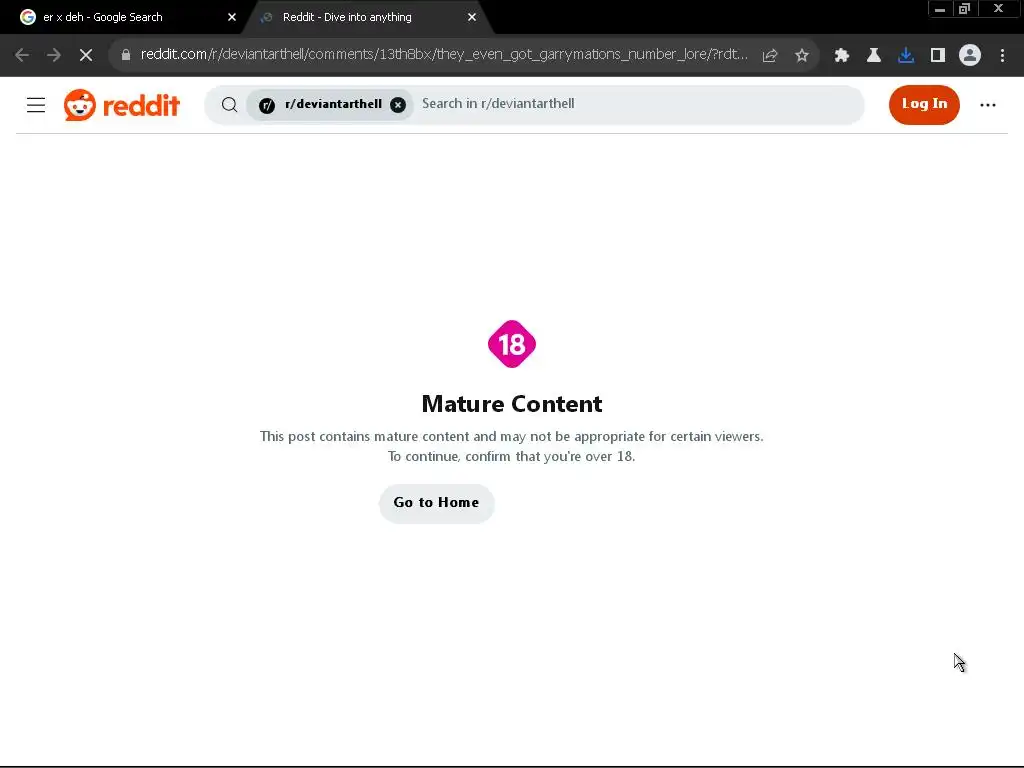Toggle the Chrome side panel
The height and width of the screenshot is (768, 1024).
click(x=938, y=56)
